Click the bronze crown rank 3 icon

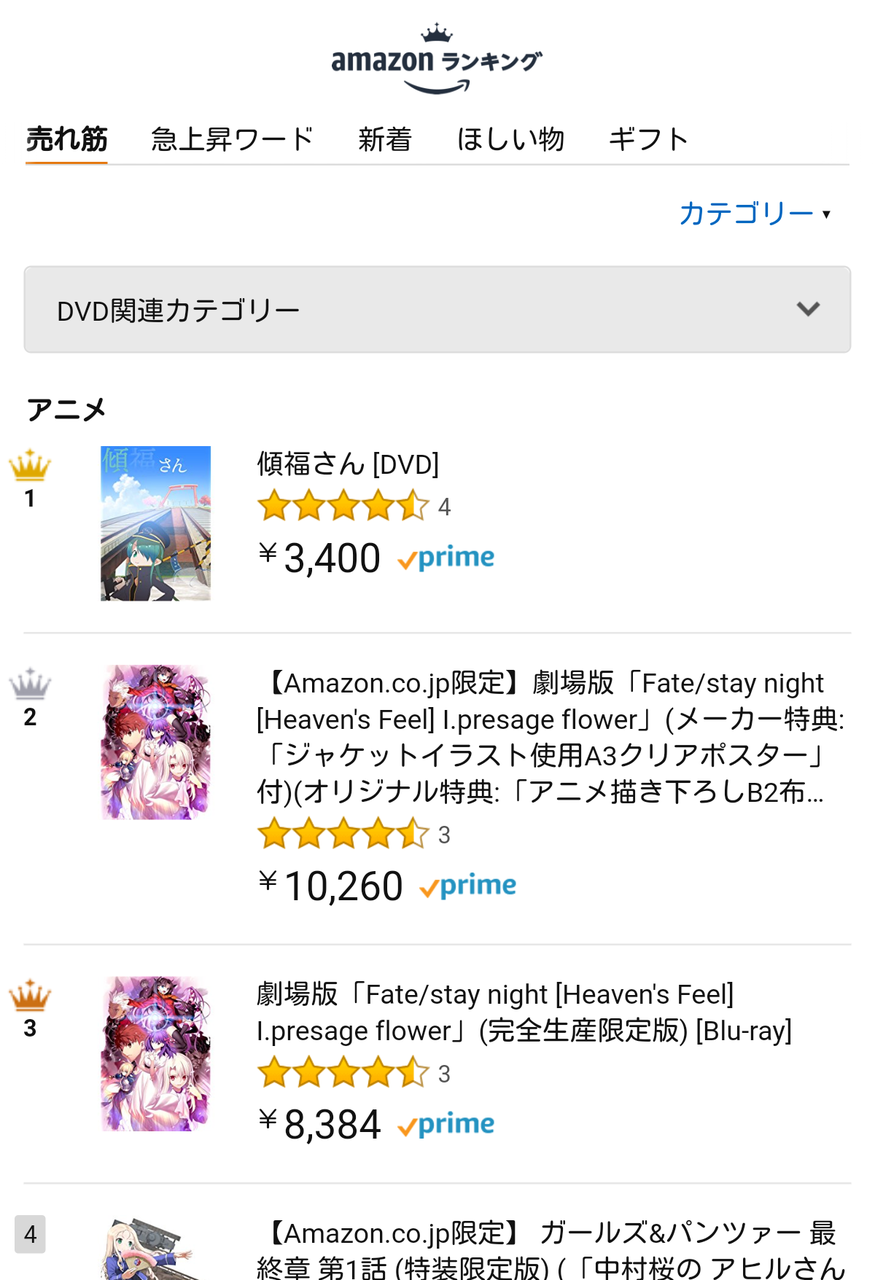[30, 997]
